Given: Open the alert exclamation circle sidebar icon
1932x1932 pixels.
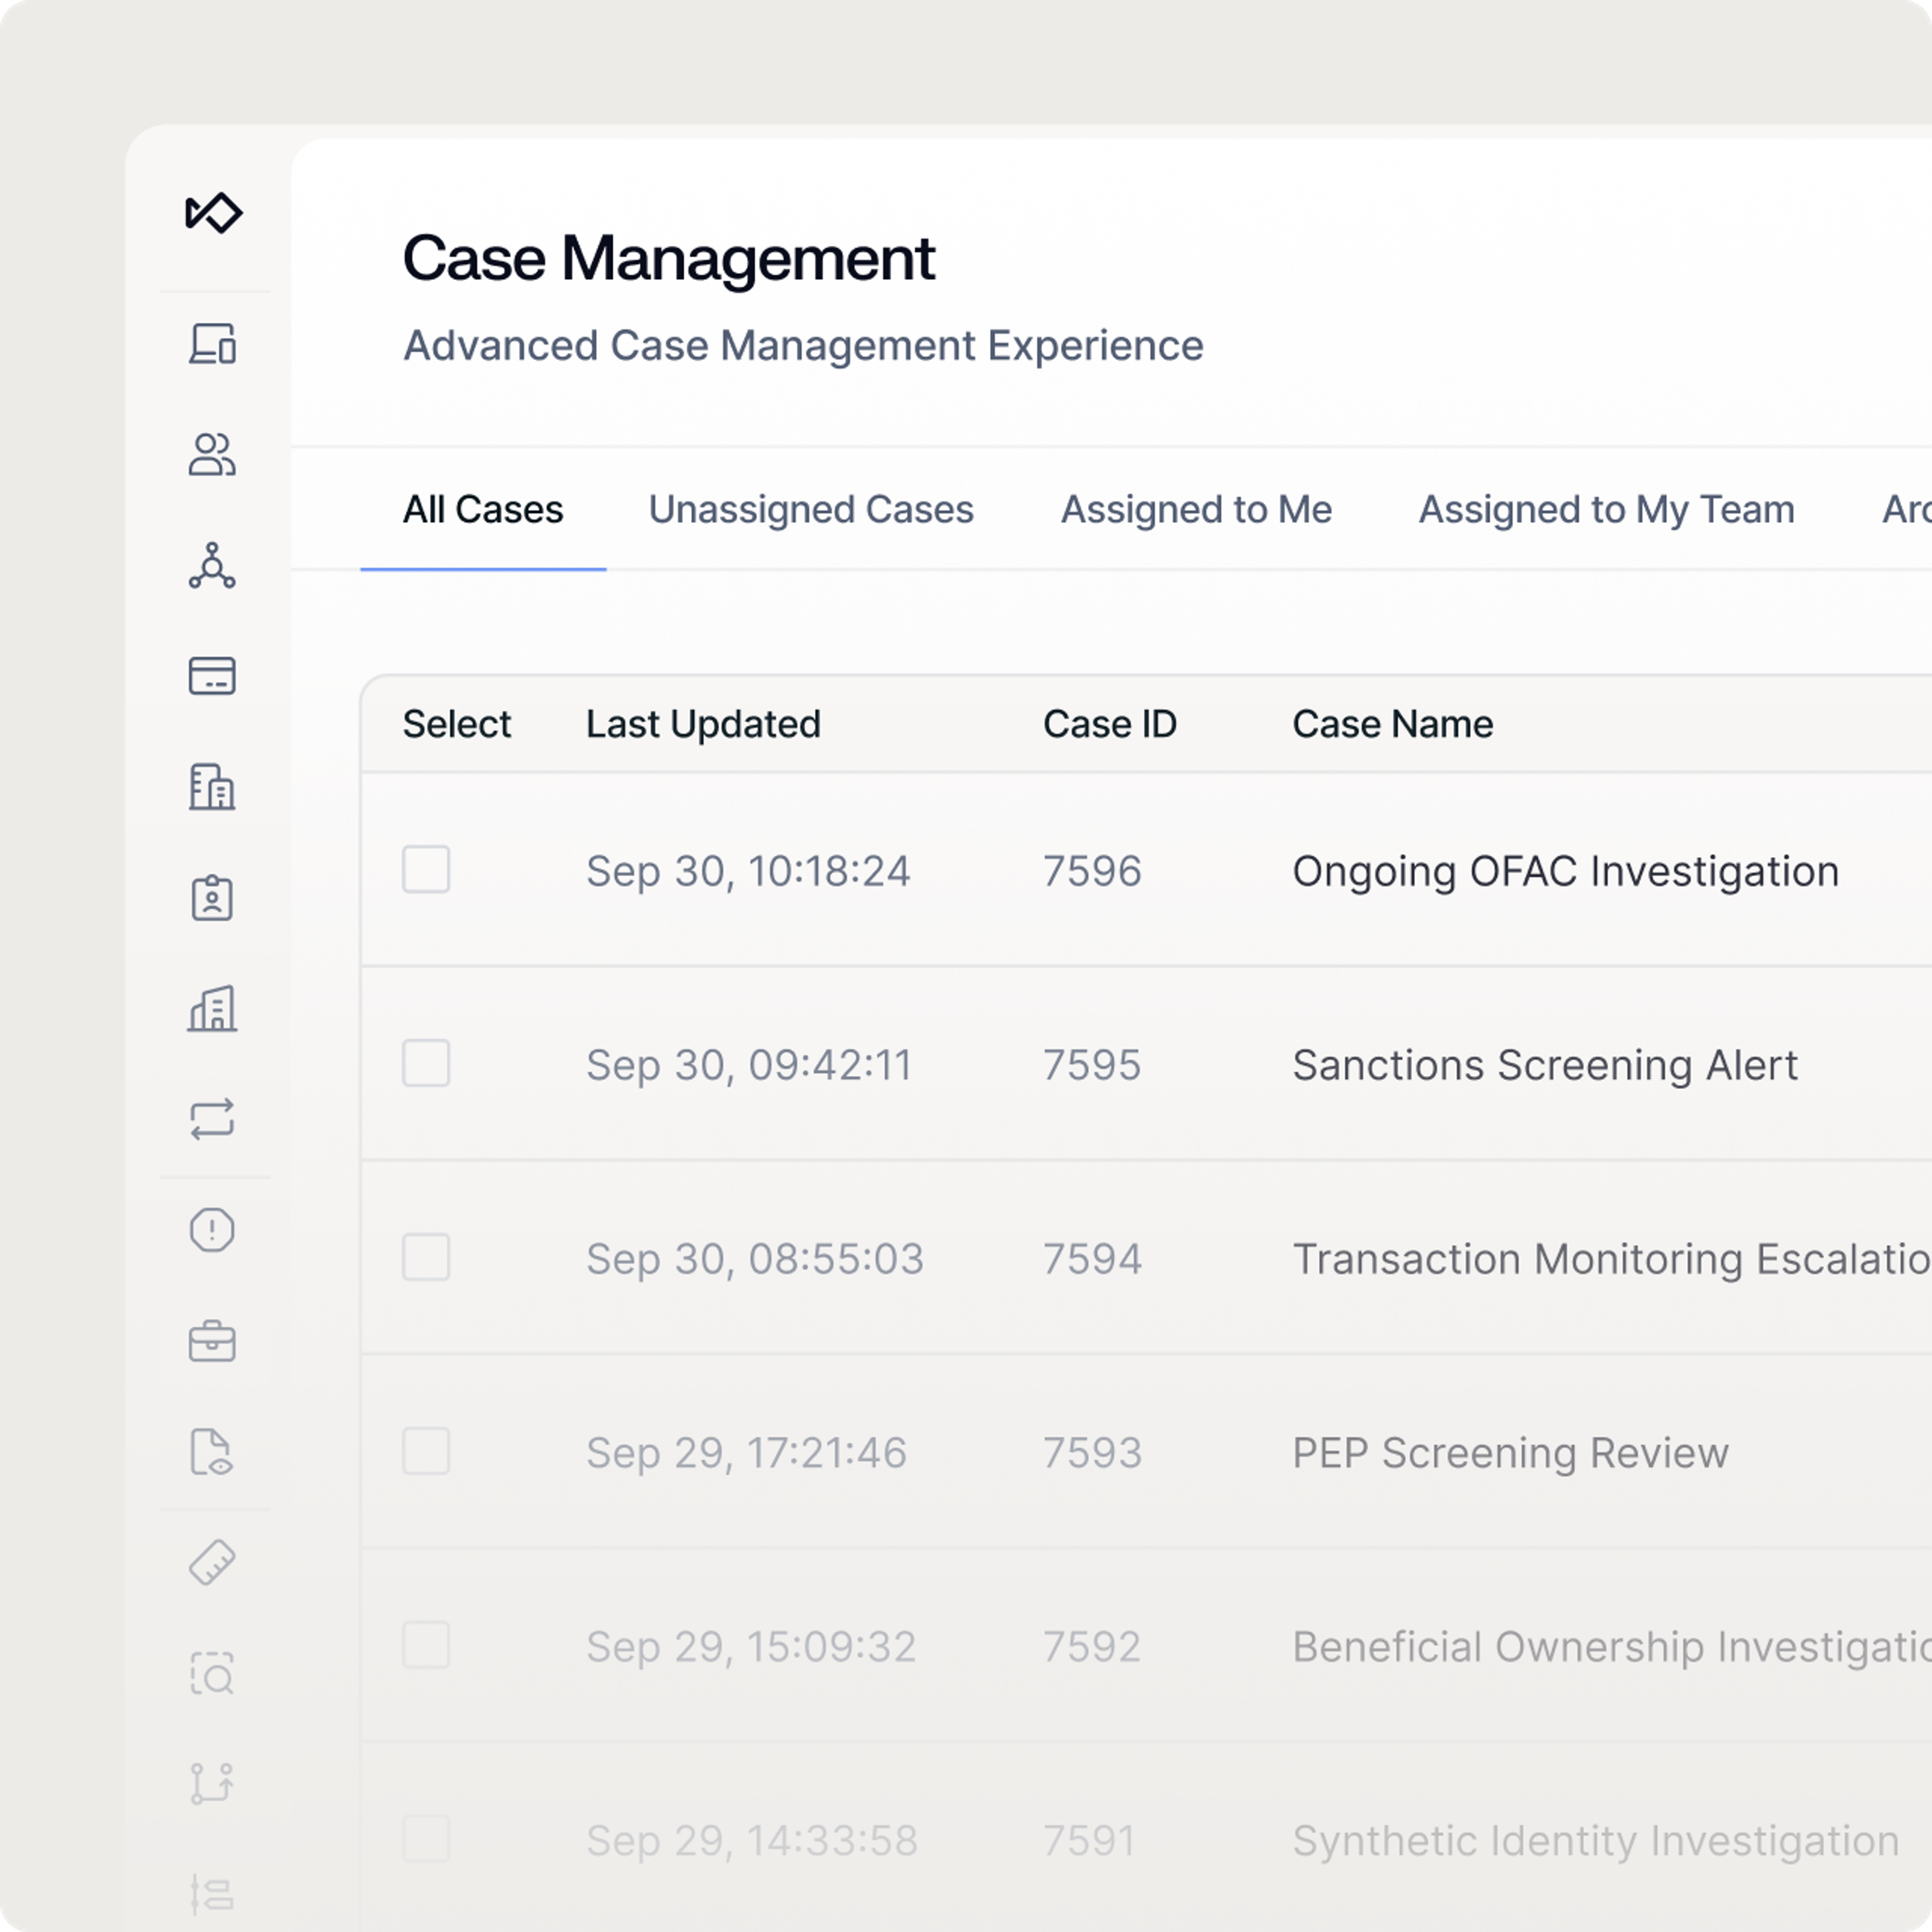Looking at the screenshot, I should click(x=212, y=1230).
